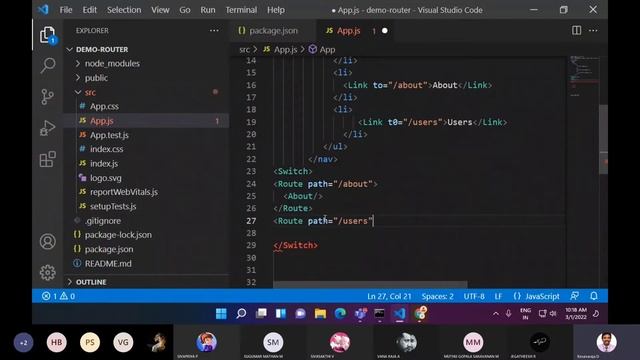
Task: Open App.test.js in the explorer
Action: [x=109, y=135]
